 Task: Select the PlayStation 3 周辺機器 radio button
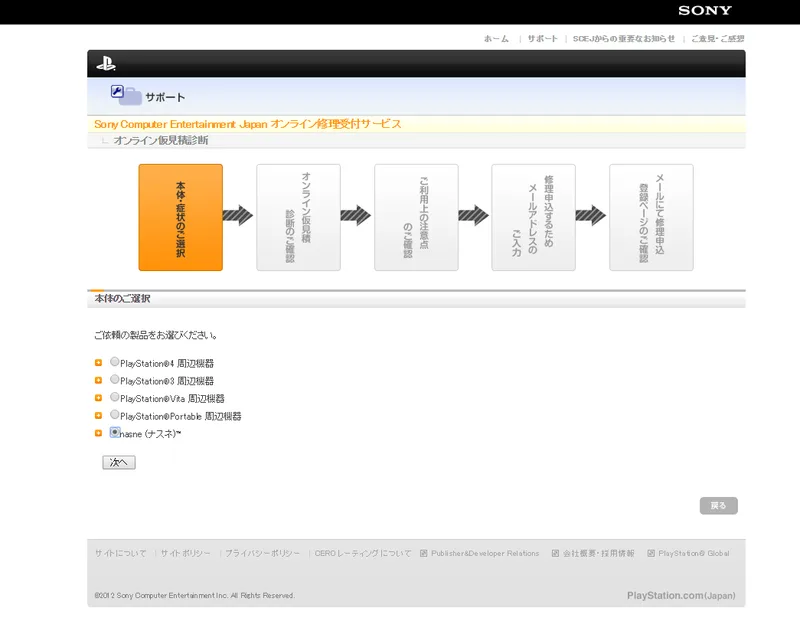point(115,380)
